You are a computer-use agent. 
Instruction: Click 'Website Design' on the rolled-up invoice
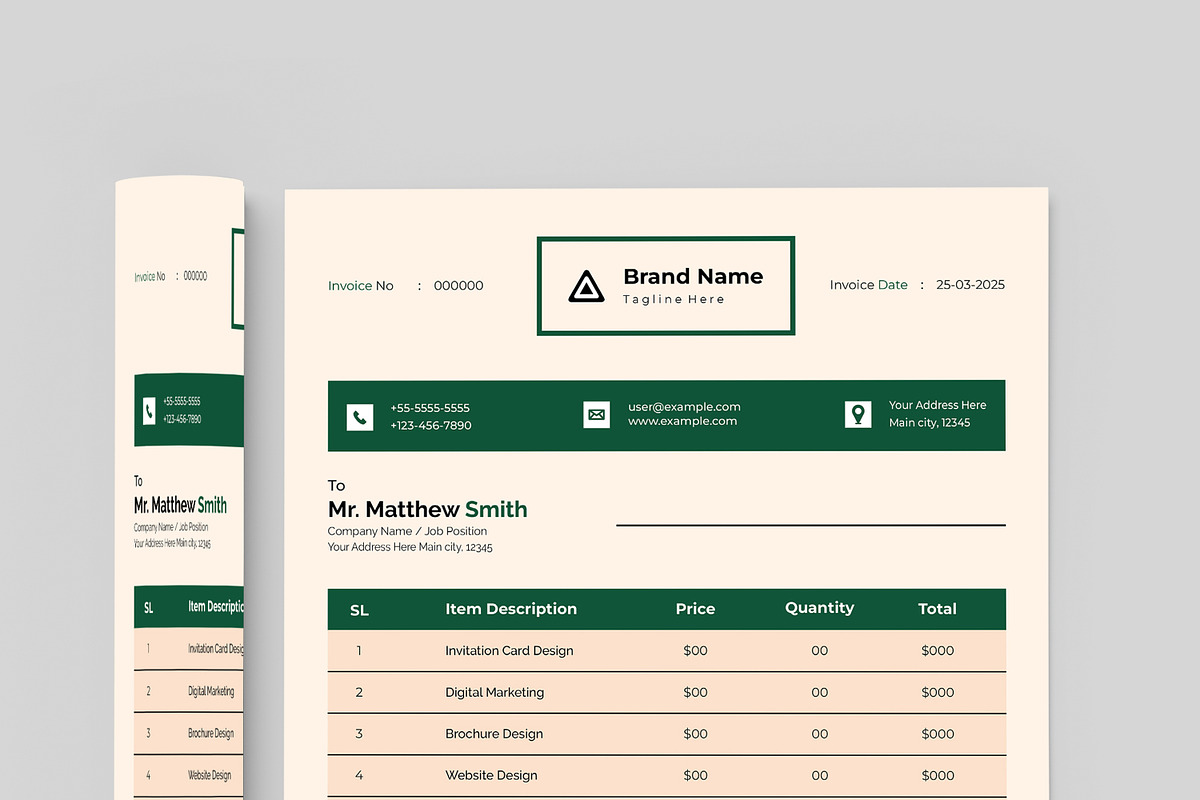pyautogui.click(x=209, y=775)
